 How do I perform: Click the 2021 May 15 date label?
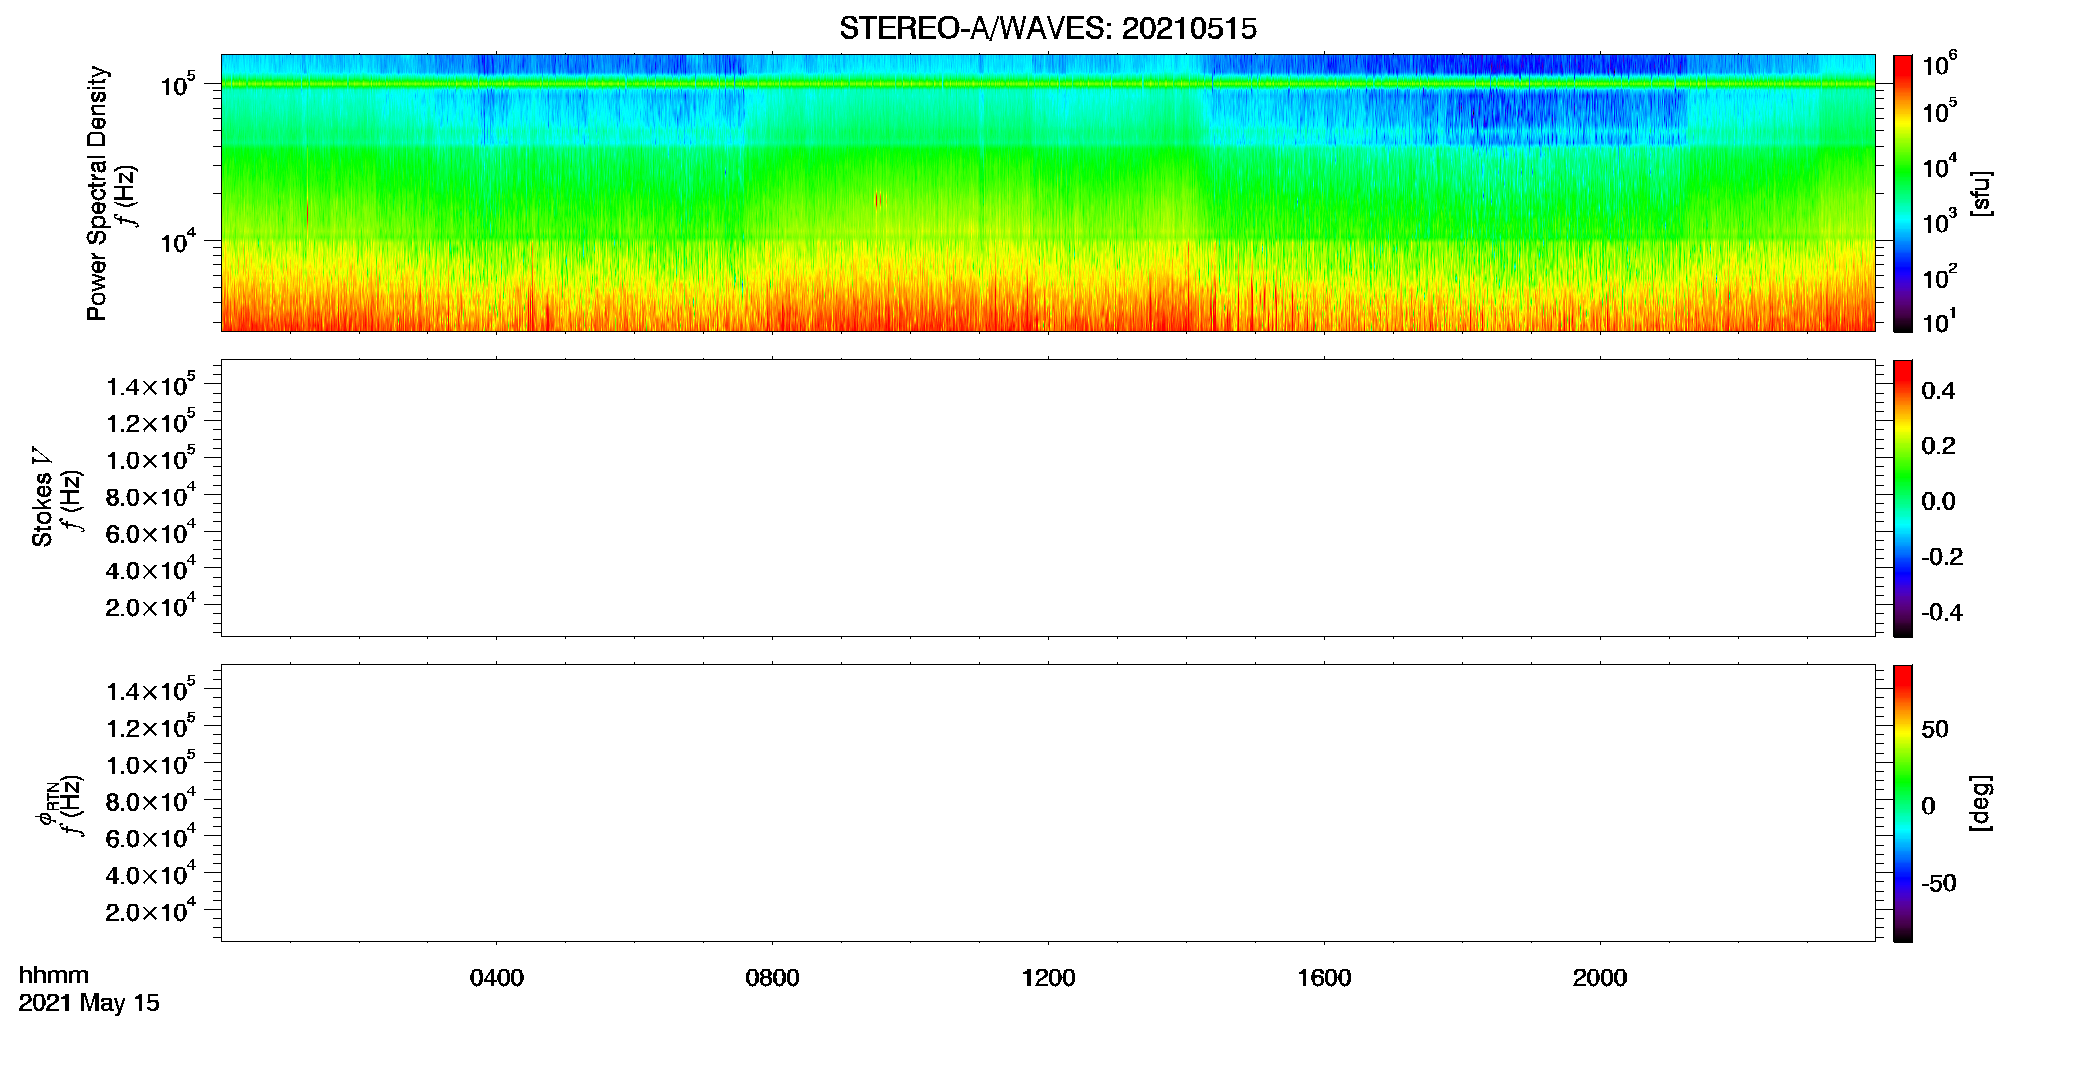tap(89, 1003)
